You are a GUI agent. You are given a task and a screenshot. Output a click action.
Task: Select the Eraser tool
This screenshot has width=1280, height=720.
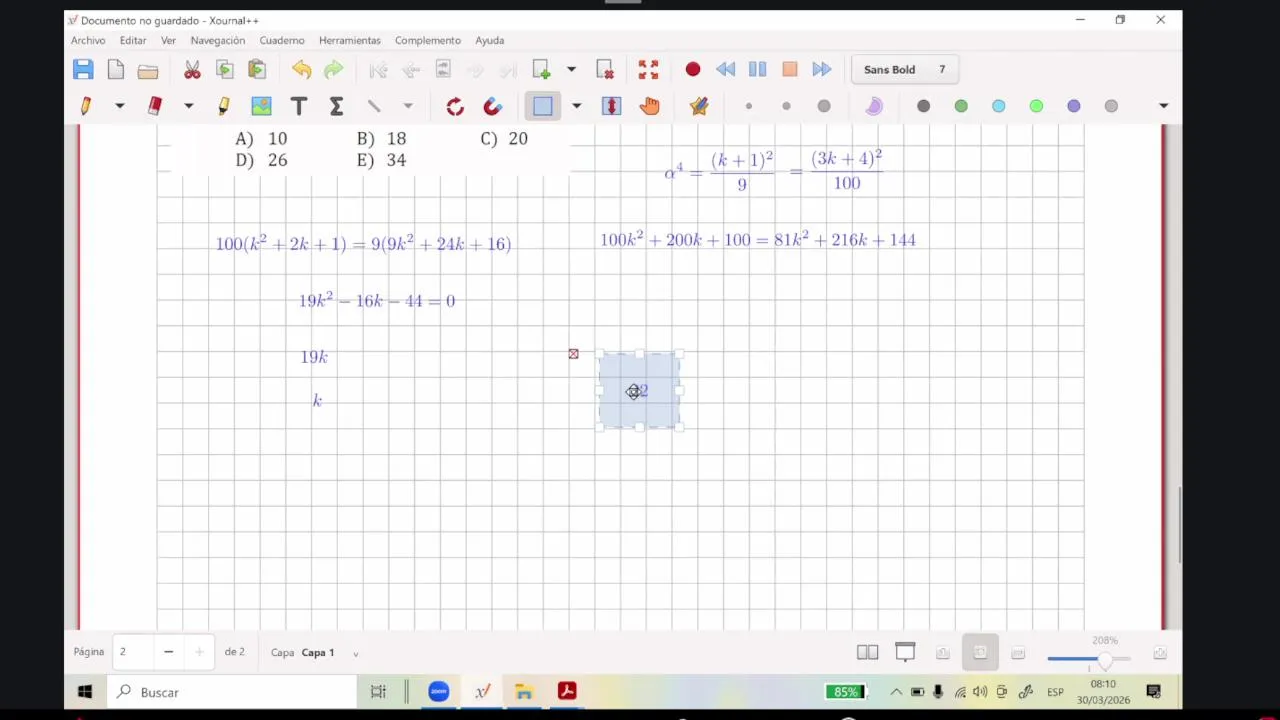point(155,105)
